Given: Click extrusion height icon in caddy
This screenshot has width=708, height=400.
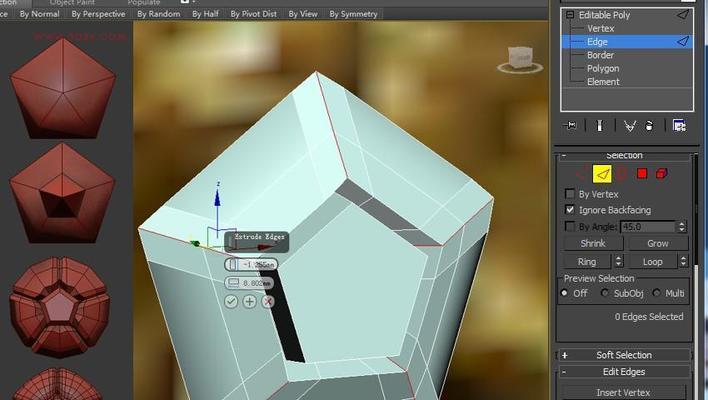Looking at the screenshot, I should (233, 265).
